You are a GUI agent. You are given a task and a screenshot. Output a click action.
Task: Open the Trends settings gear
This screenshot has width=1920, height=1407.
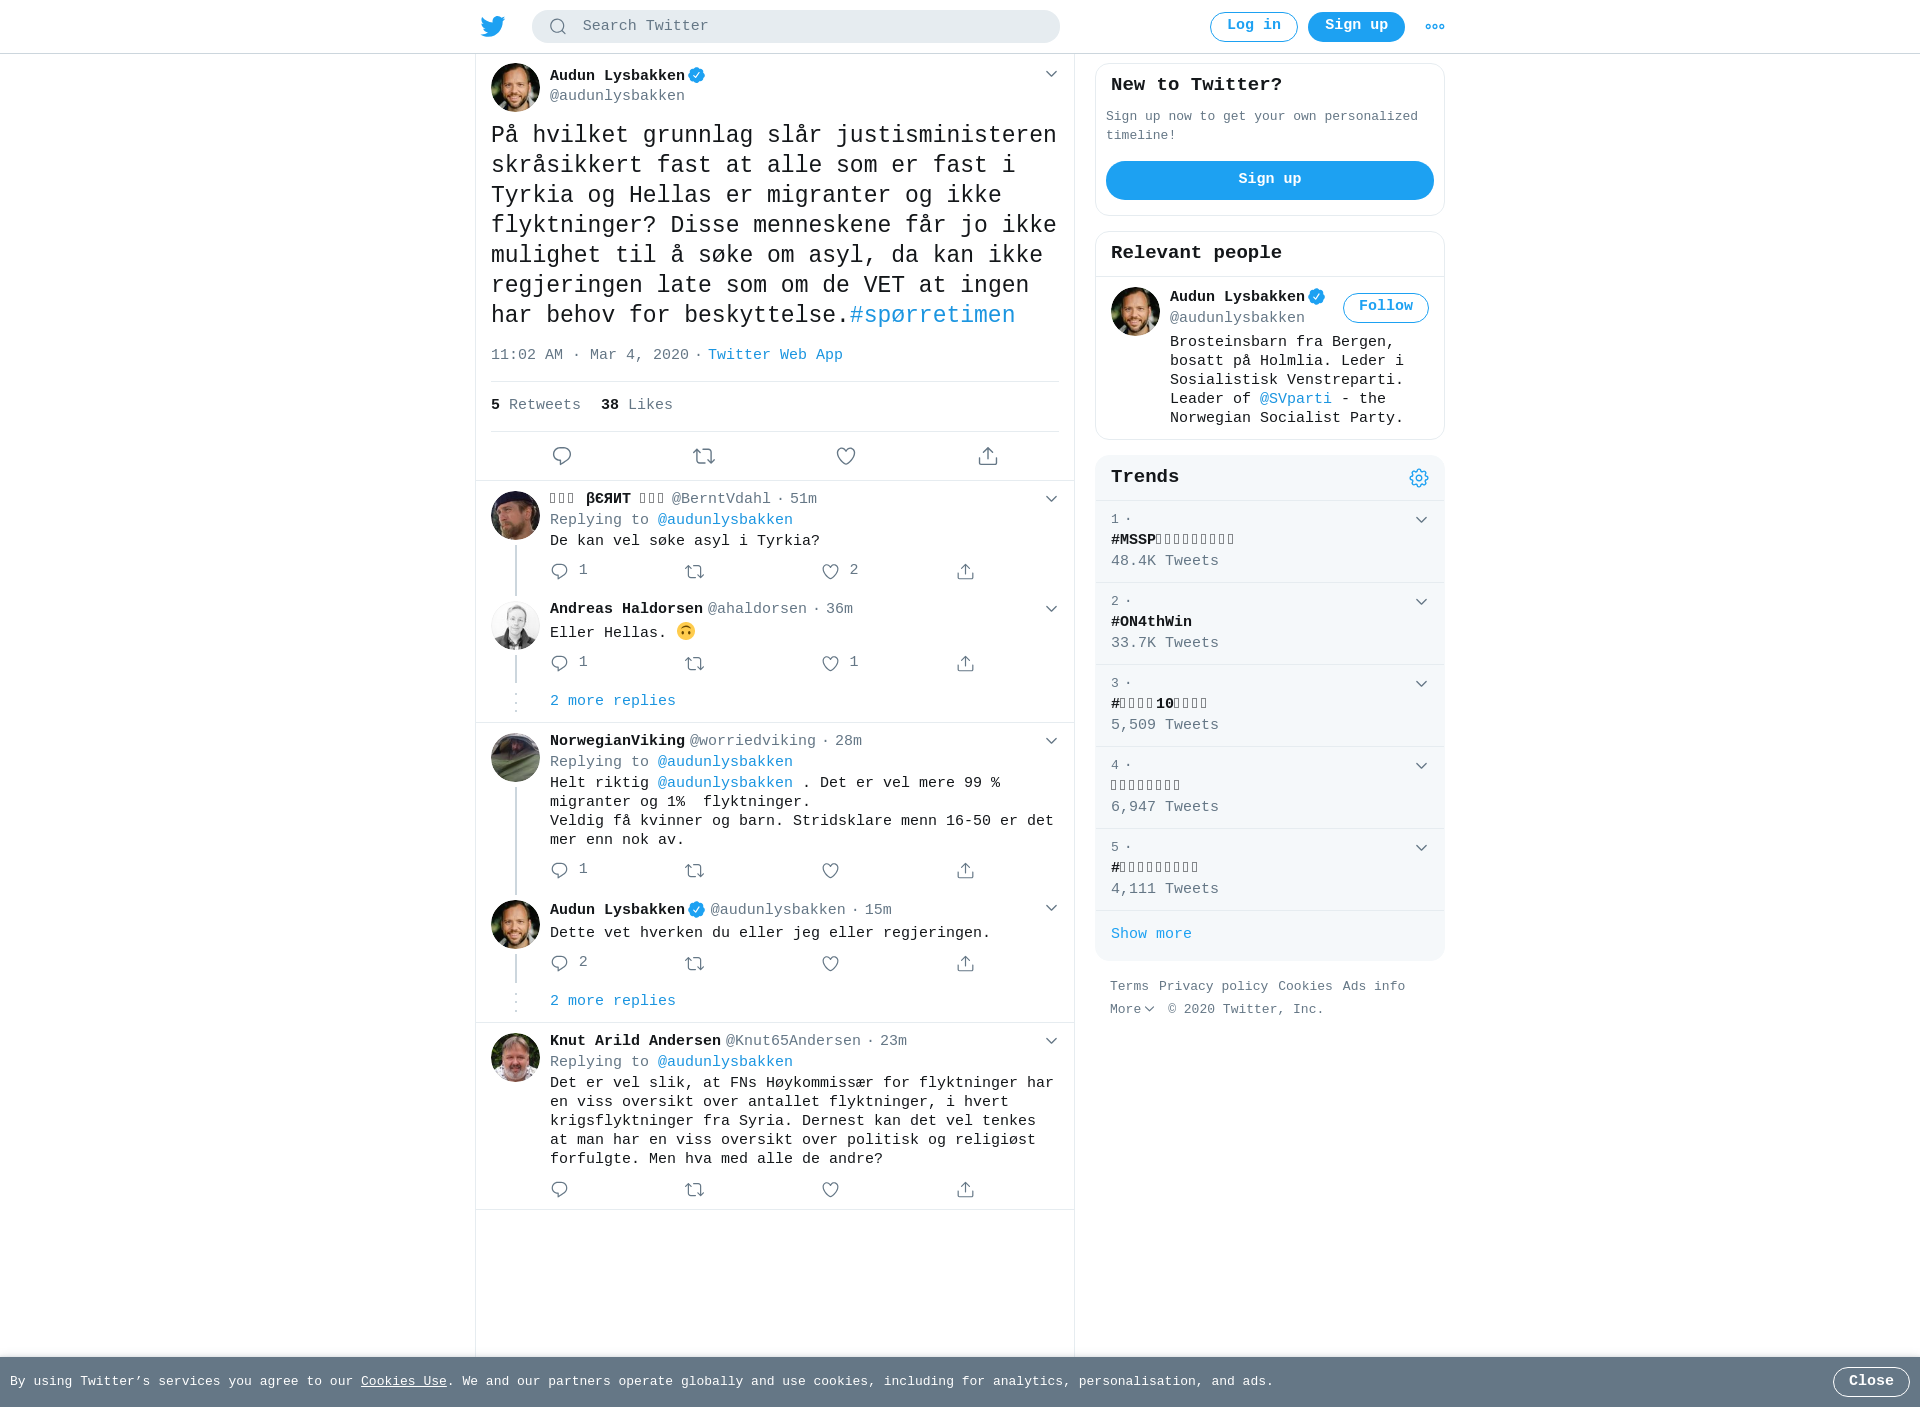(1419, 478)
